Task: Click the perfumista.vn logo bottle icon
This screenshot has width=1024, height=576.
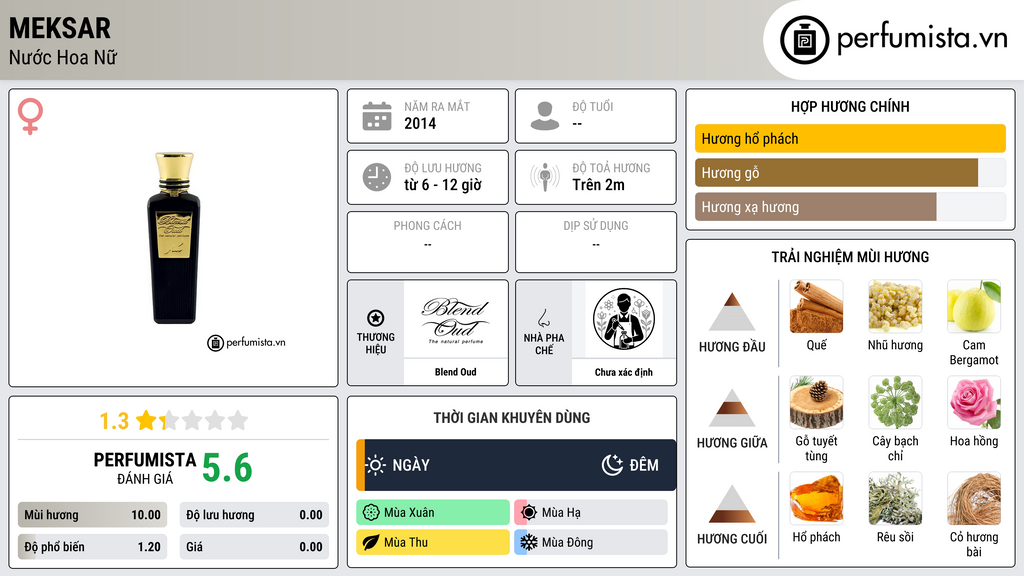Action: coord(804,40)
